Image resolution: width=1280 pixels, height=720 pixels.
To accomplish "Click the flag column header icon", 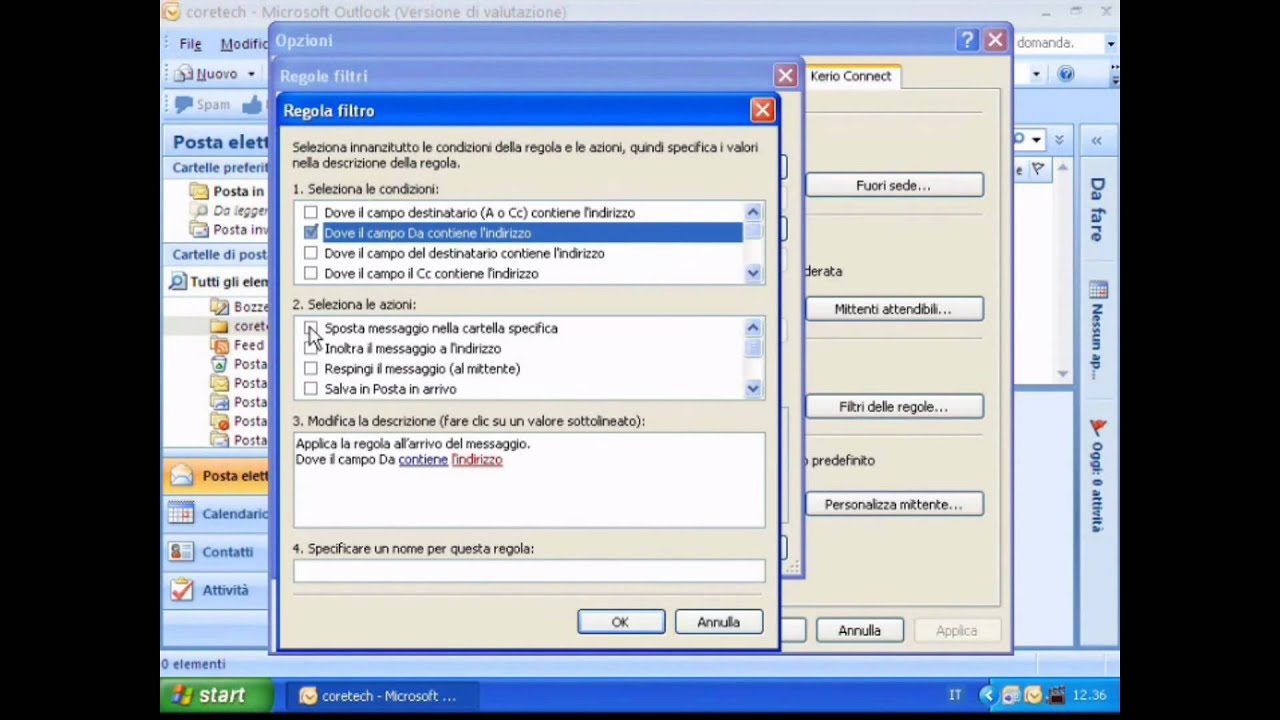I will [x=1038, y=170].
